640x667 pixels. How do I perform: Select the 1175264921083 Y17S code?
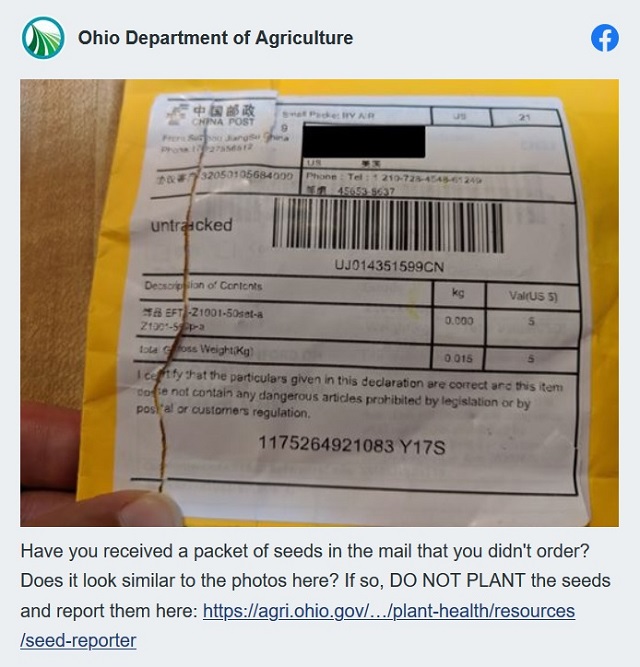tap(352, 445)
